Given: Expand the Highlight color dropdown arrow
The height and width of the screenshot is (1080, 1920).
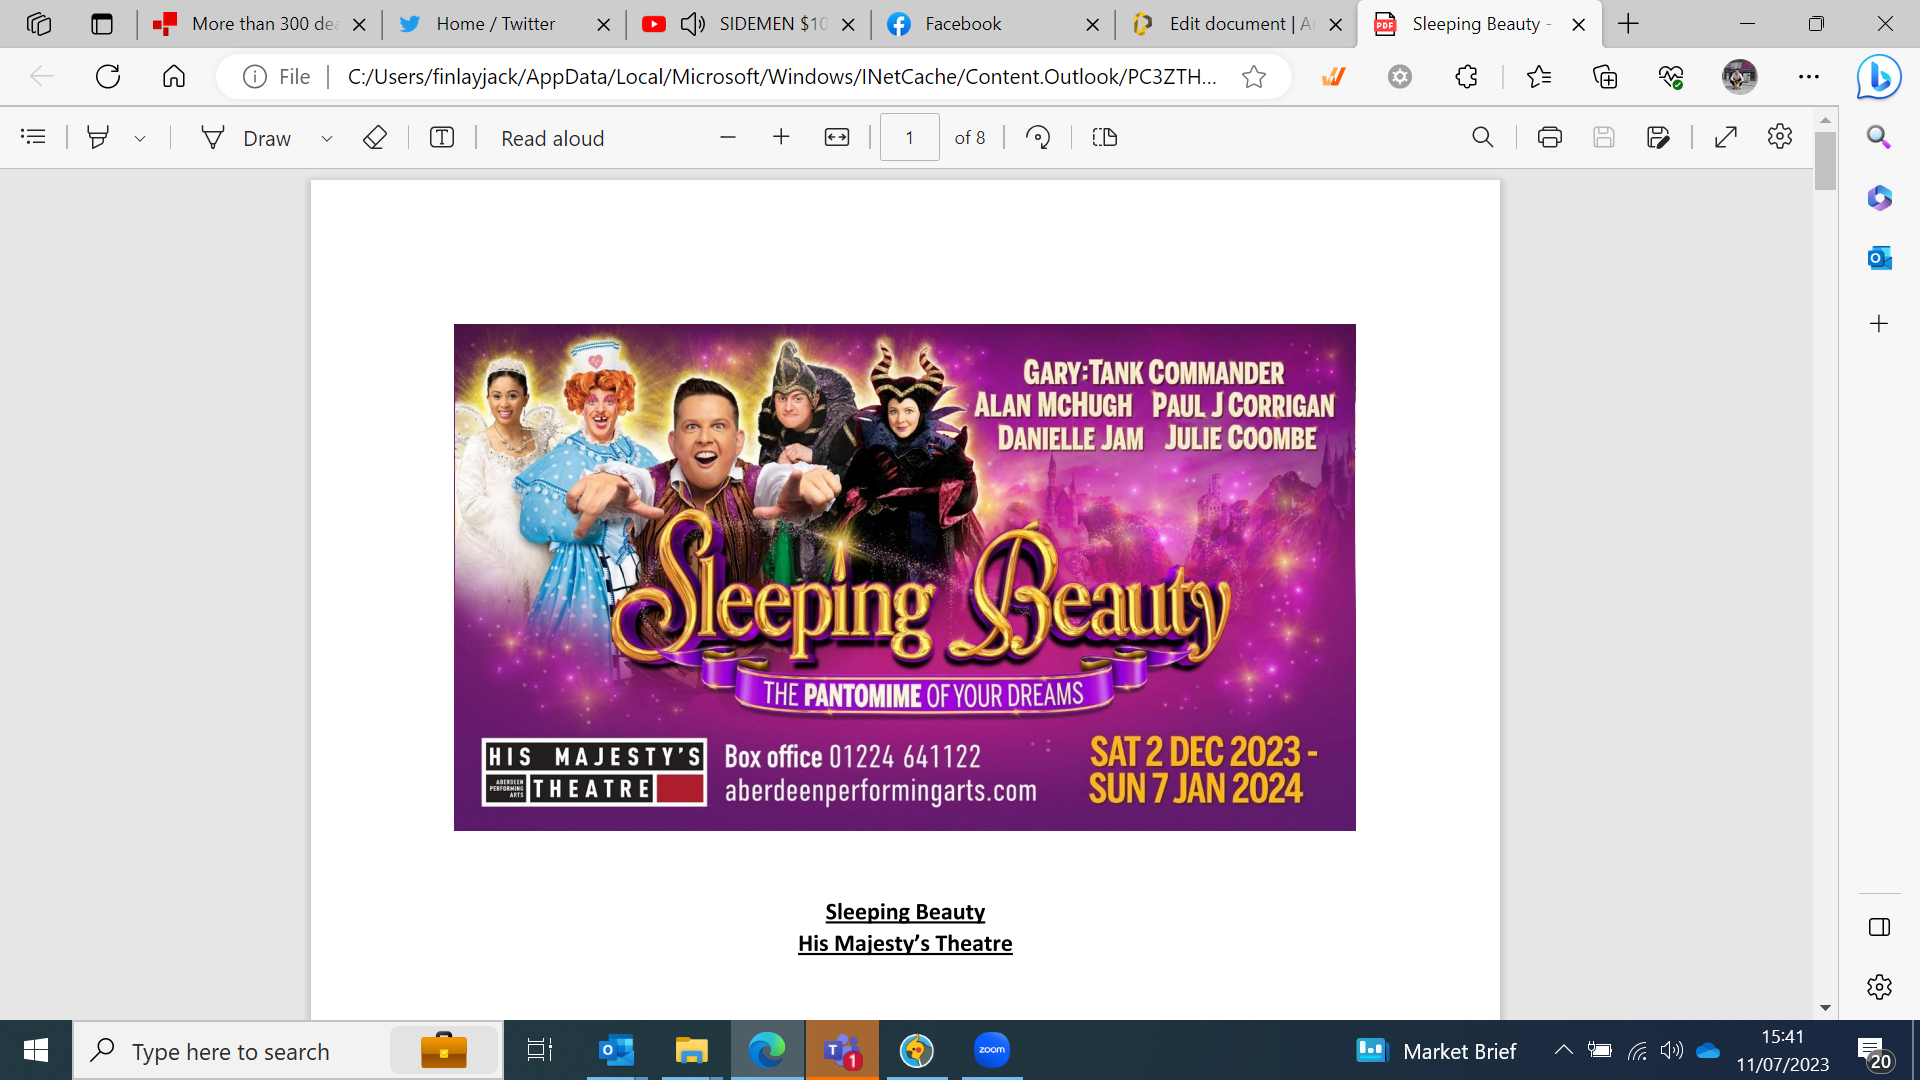Looking at the screenshot, I should click(x=140, y=139).
